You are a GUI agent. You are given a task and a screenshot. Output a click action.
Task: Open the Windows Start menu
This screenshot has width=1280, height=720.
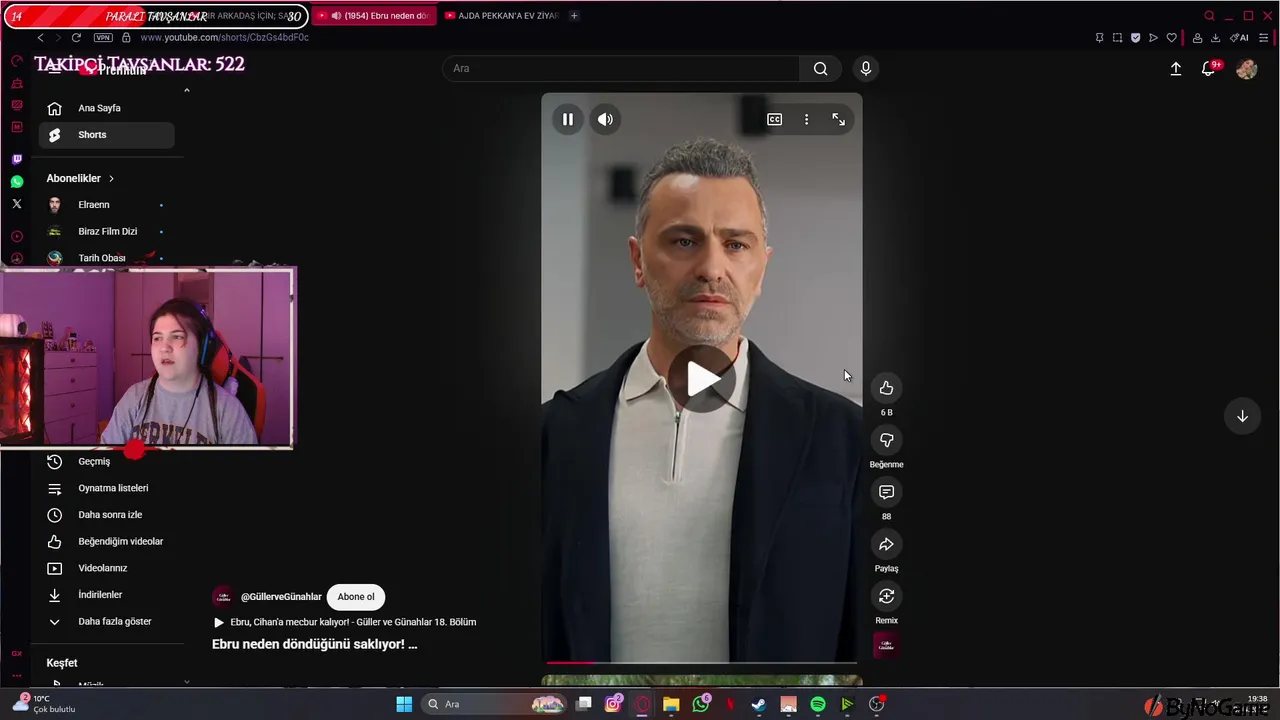click(x=404, y=704)
